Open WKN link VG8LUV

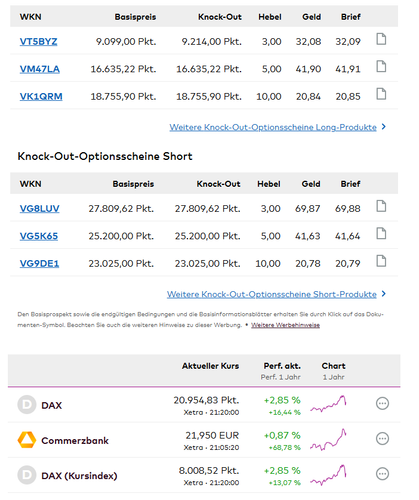coord(39,209)
